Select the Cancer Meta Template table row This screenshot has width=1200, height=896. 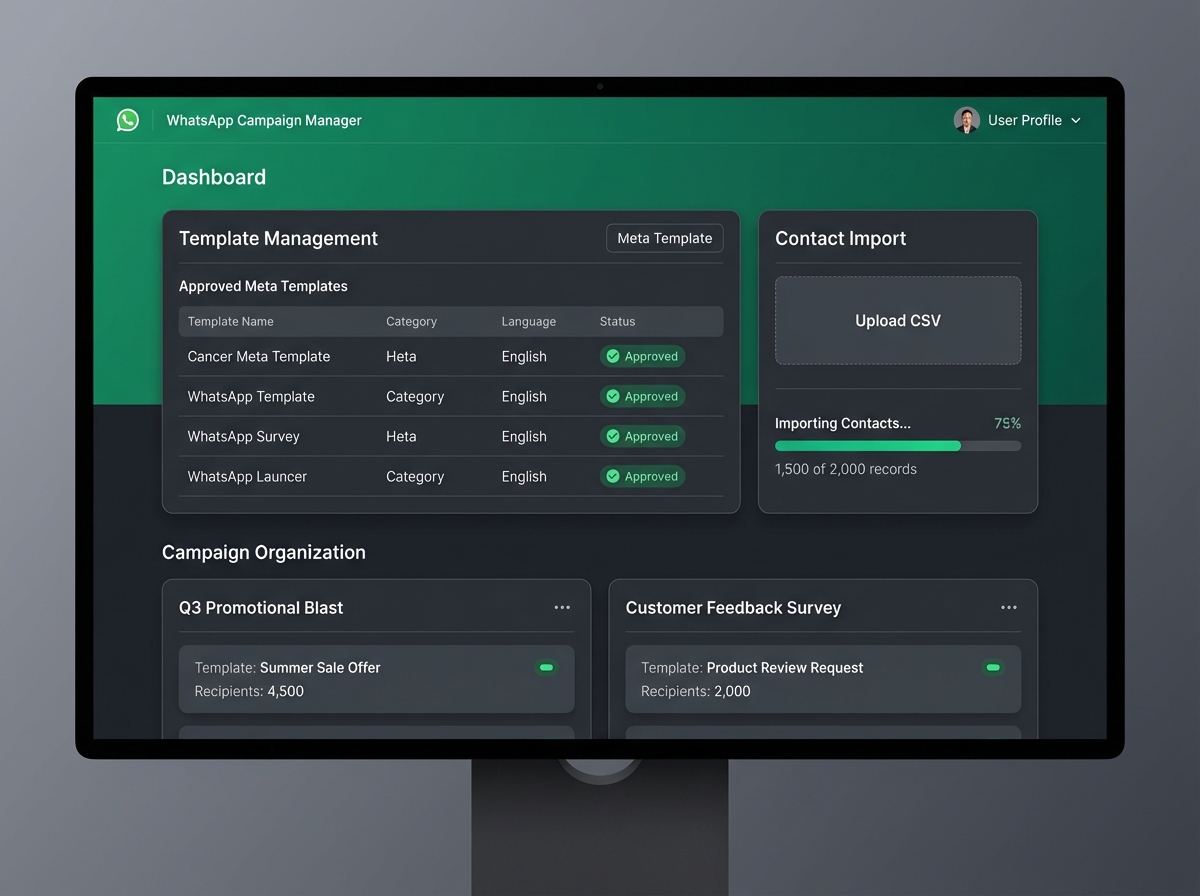click(400, 356)
